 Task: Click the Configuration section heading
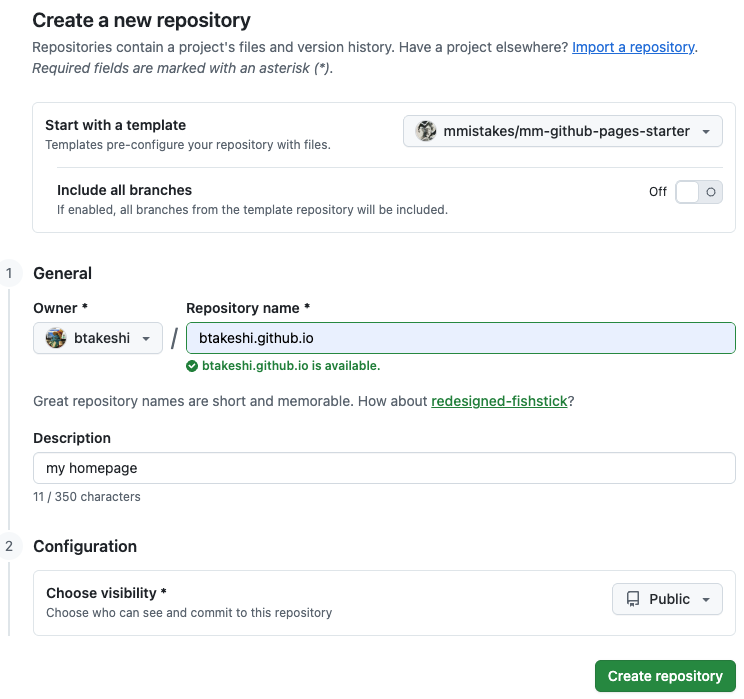[x=85, y=546]
